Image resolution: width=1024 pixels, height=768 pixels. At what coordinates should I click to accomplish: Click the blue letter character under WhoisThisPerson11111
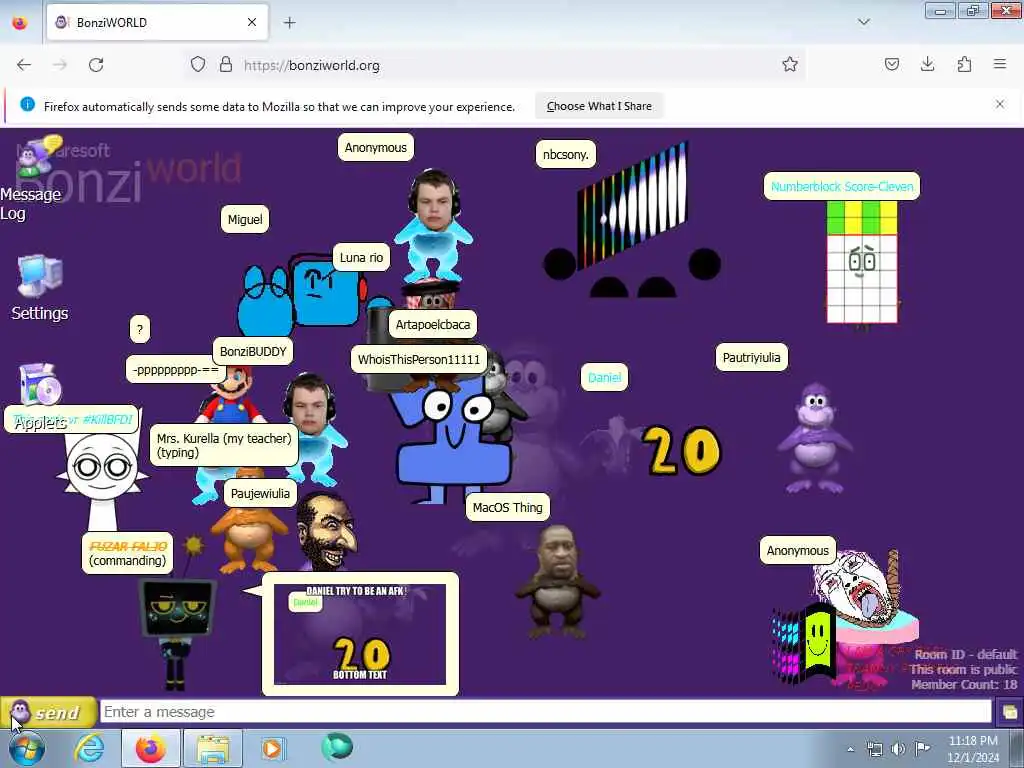pos(454,444)
